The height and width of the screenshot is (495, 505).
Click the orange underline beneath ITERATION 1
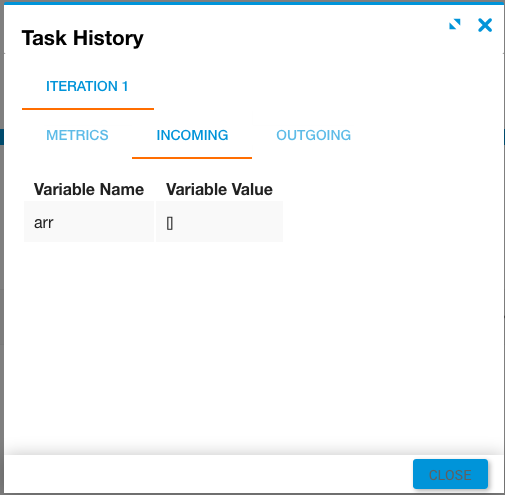pos(88,109)
